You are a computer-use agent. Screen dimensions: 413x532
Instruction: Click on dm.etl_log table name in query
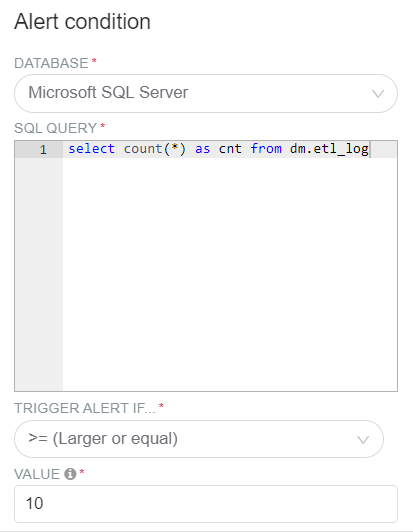tap(329, 149)
